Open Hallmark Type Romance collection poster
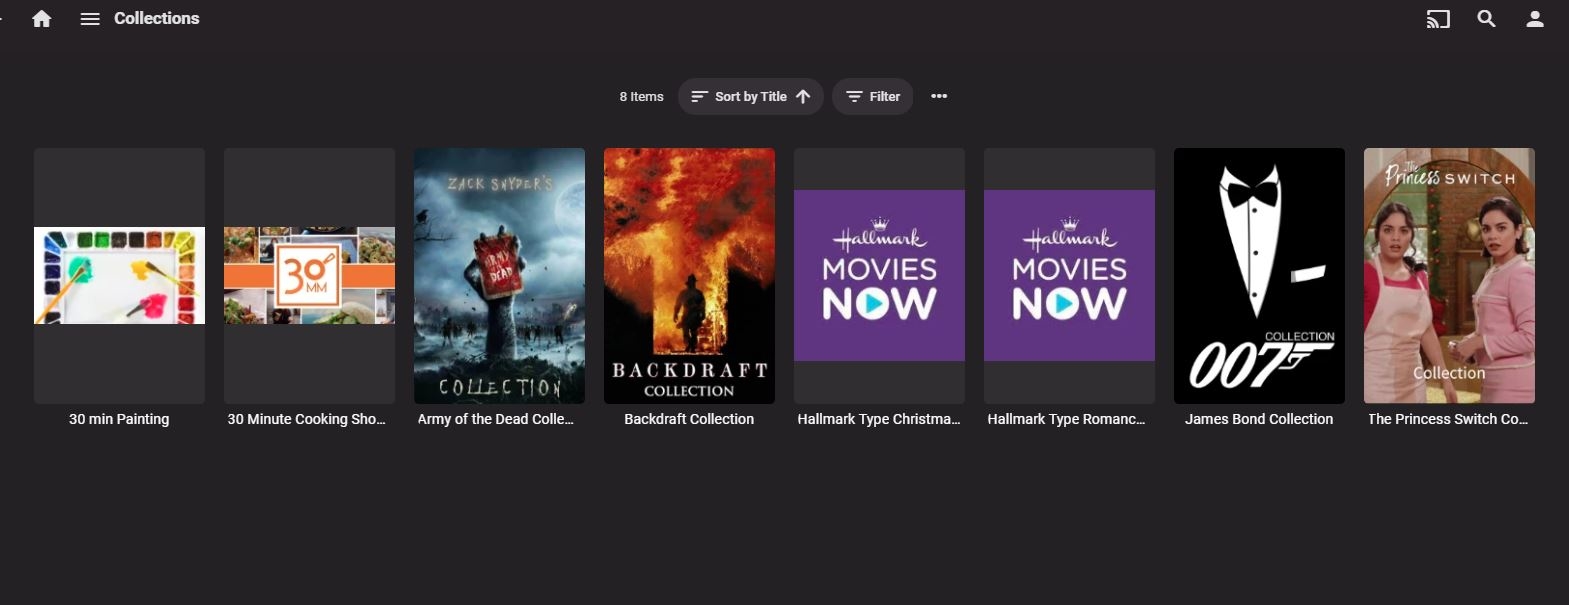The width and height of the screenshot is (1569, 605). point(1069,276)
